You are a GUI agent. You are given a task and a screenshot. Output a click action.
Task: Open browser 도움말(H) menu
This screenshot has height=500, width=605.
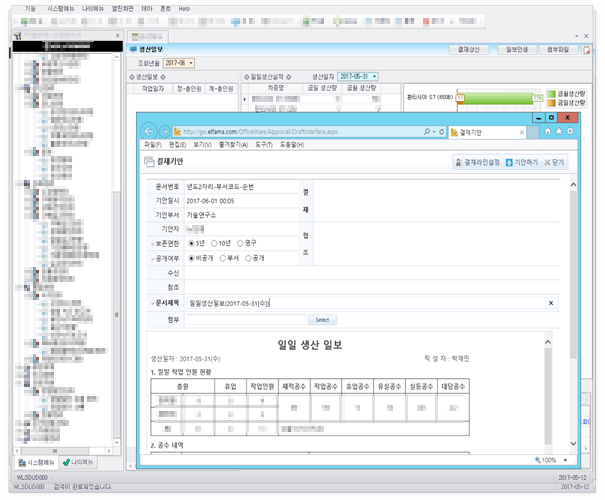tap(292, 145)
